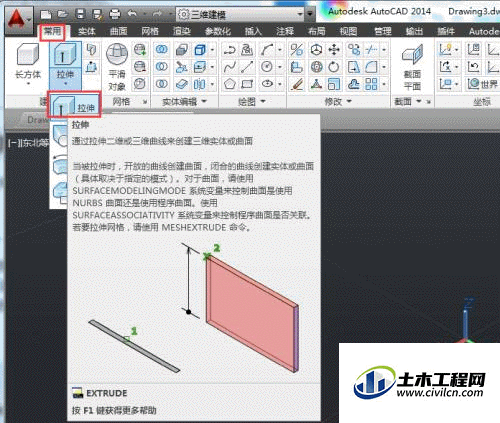Click the Erase icon in 修改
500x423 pixels.
(x=296, y=84)
